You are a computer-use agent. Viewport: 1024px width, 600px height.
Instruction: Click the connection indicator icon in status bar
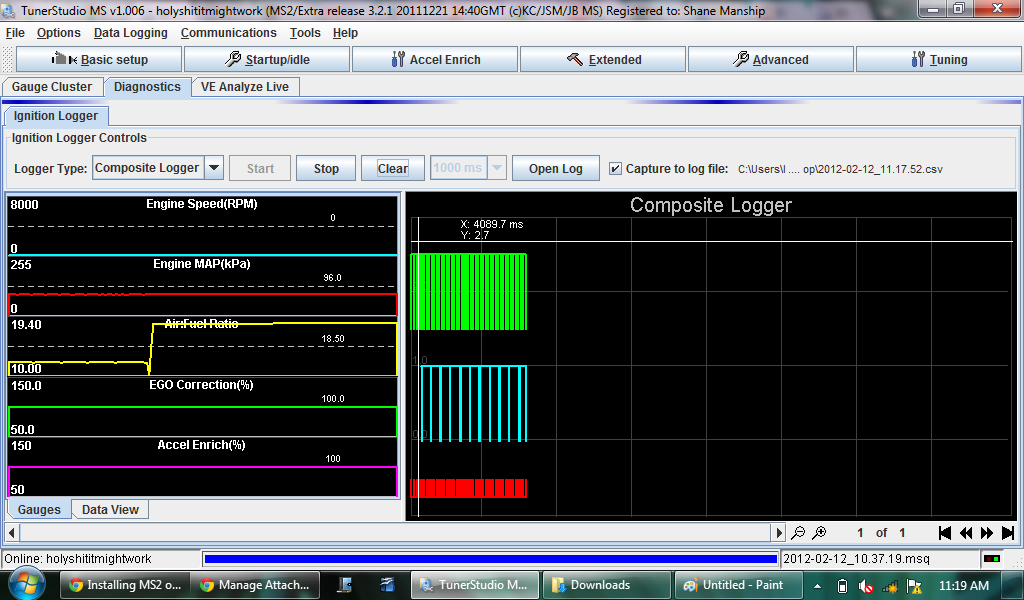coord(991,559)
